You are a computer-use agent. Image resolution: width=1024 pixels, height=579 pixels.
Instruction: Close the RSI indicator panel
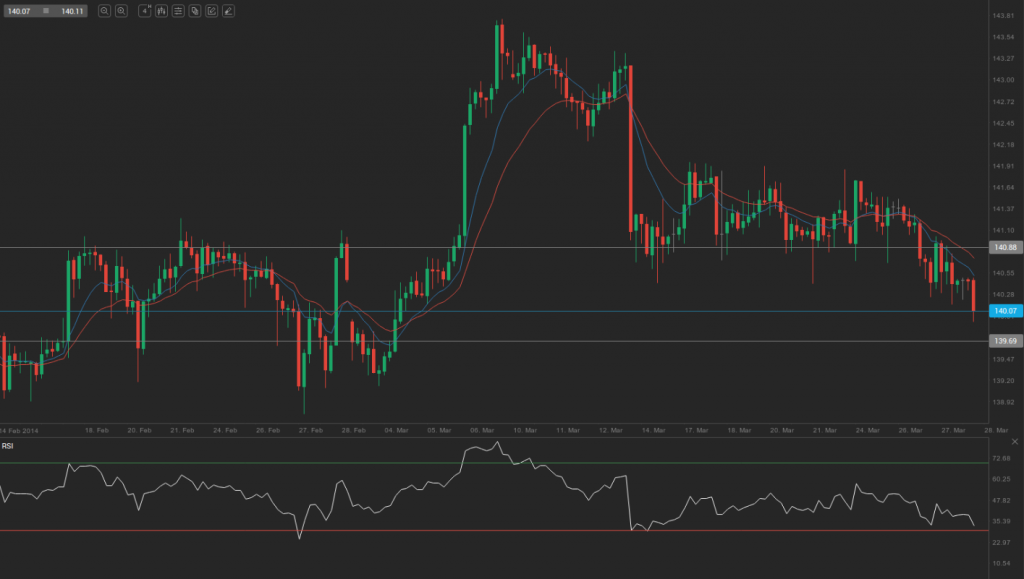pos(1014,440)
